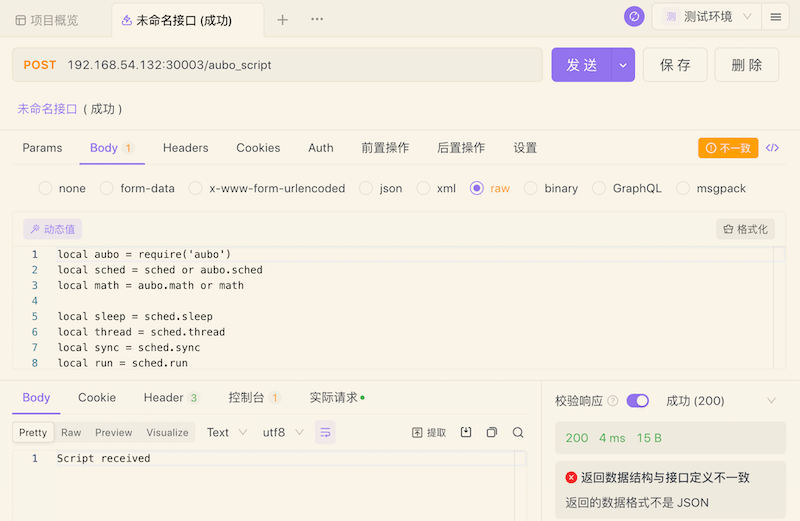This screenshot has height=521, width=800.
Task: Turn off the 校验响应 toggle switch
Action: point(638,401)
